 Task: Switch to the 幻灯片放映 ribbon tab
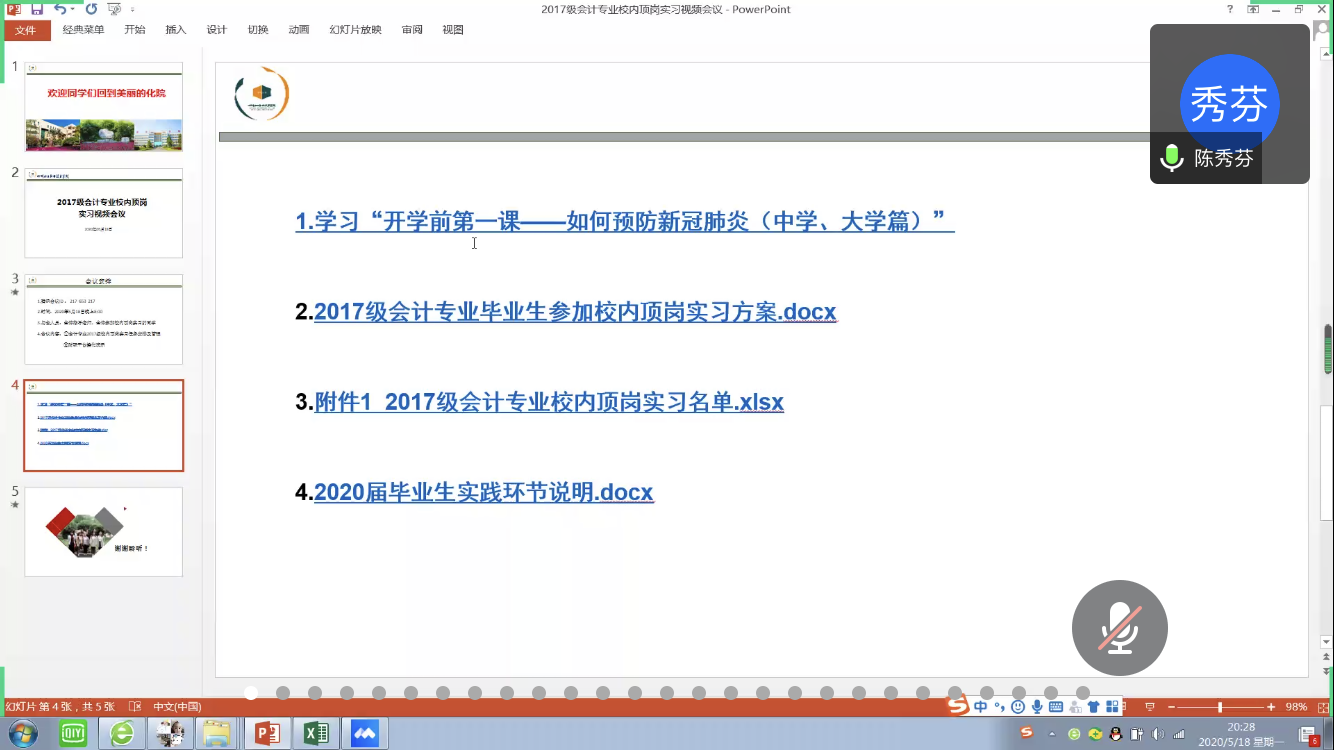pos(355,30)
